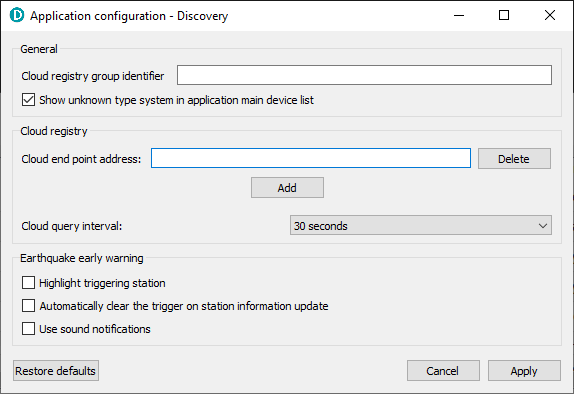The height and width of the screenshot is (394, 574).
Task: Cancel the configuration changes
Action: (x=443, y=371)
